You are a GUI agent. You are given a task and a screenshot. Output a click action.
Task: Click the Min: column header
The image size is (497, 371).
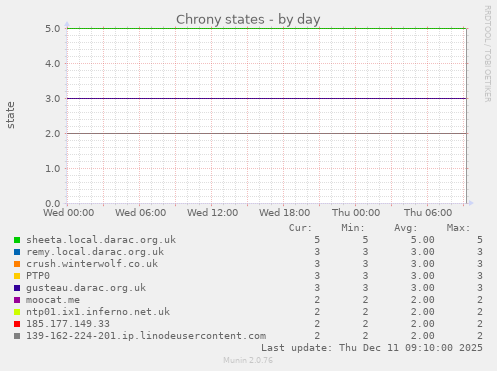pos(353,228)
